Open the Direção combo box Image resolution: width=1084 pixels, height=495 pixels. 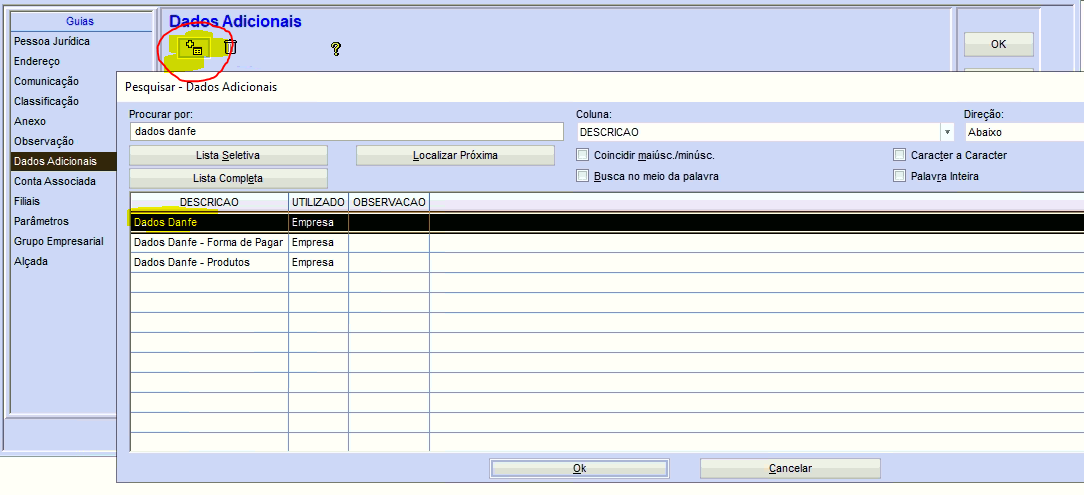(x=1022, y=132)
